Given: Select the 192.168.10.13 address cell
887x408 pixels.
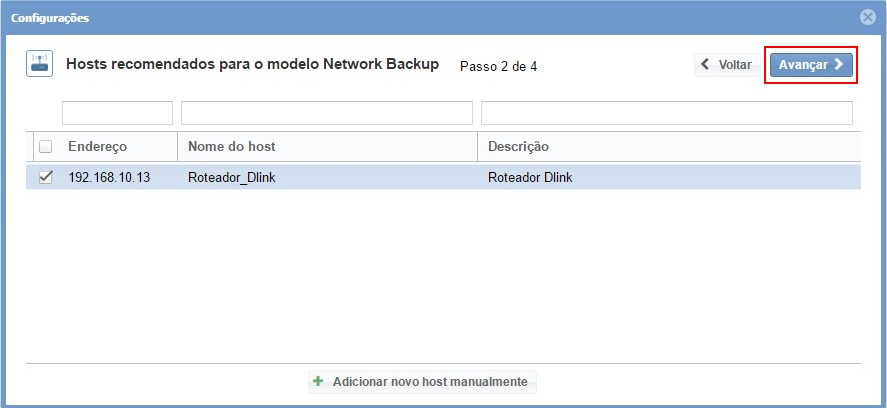Looking at the screenshot, I should pyautogui.click(x=109, y=178).
